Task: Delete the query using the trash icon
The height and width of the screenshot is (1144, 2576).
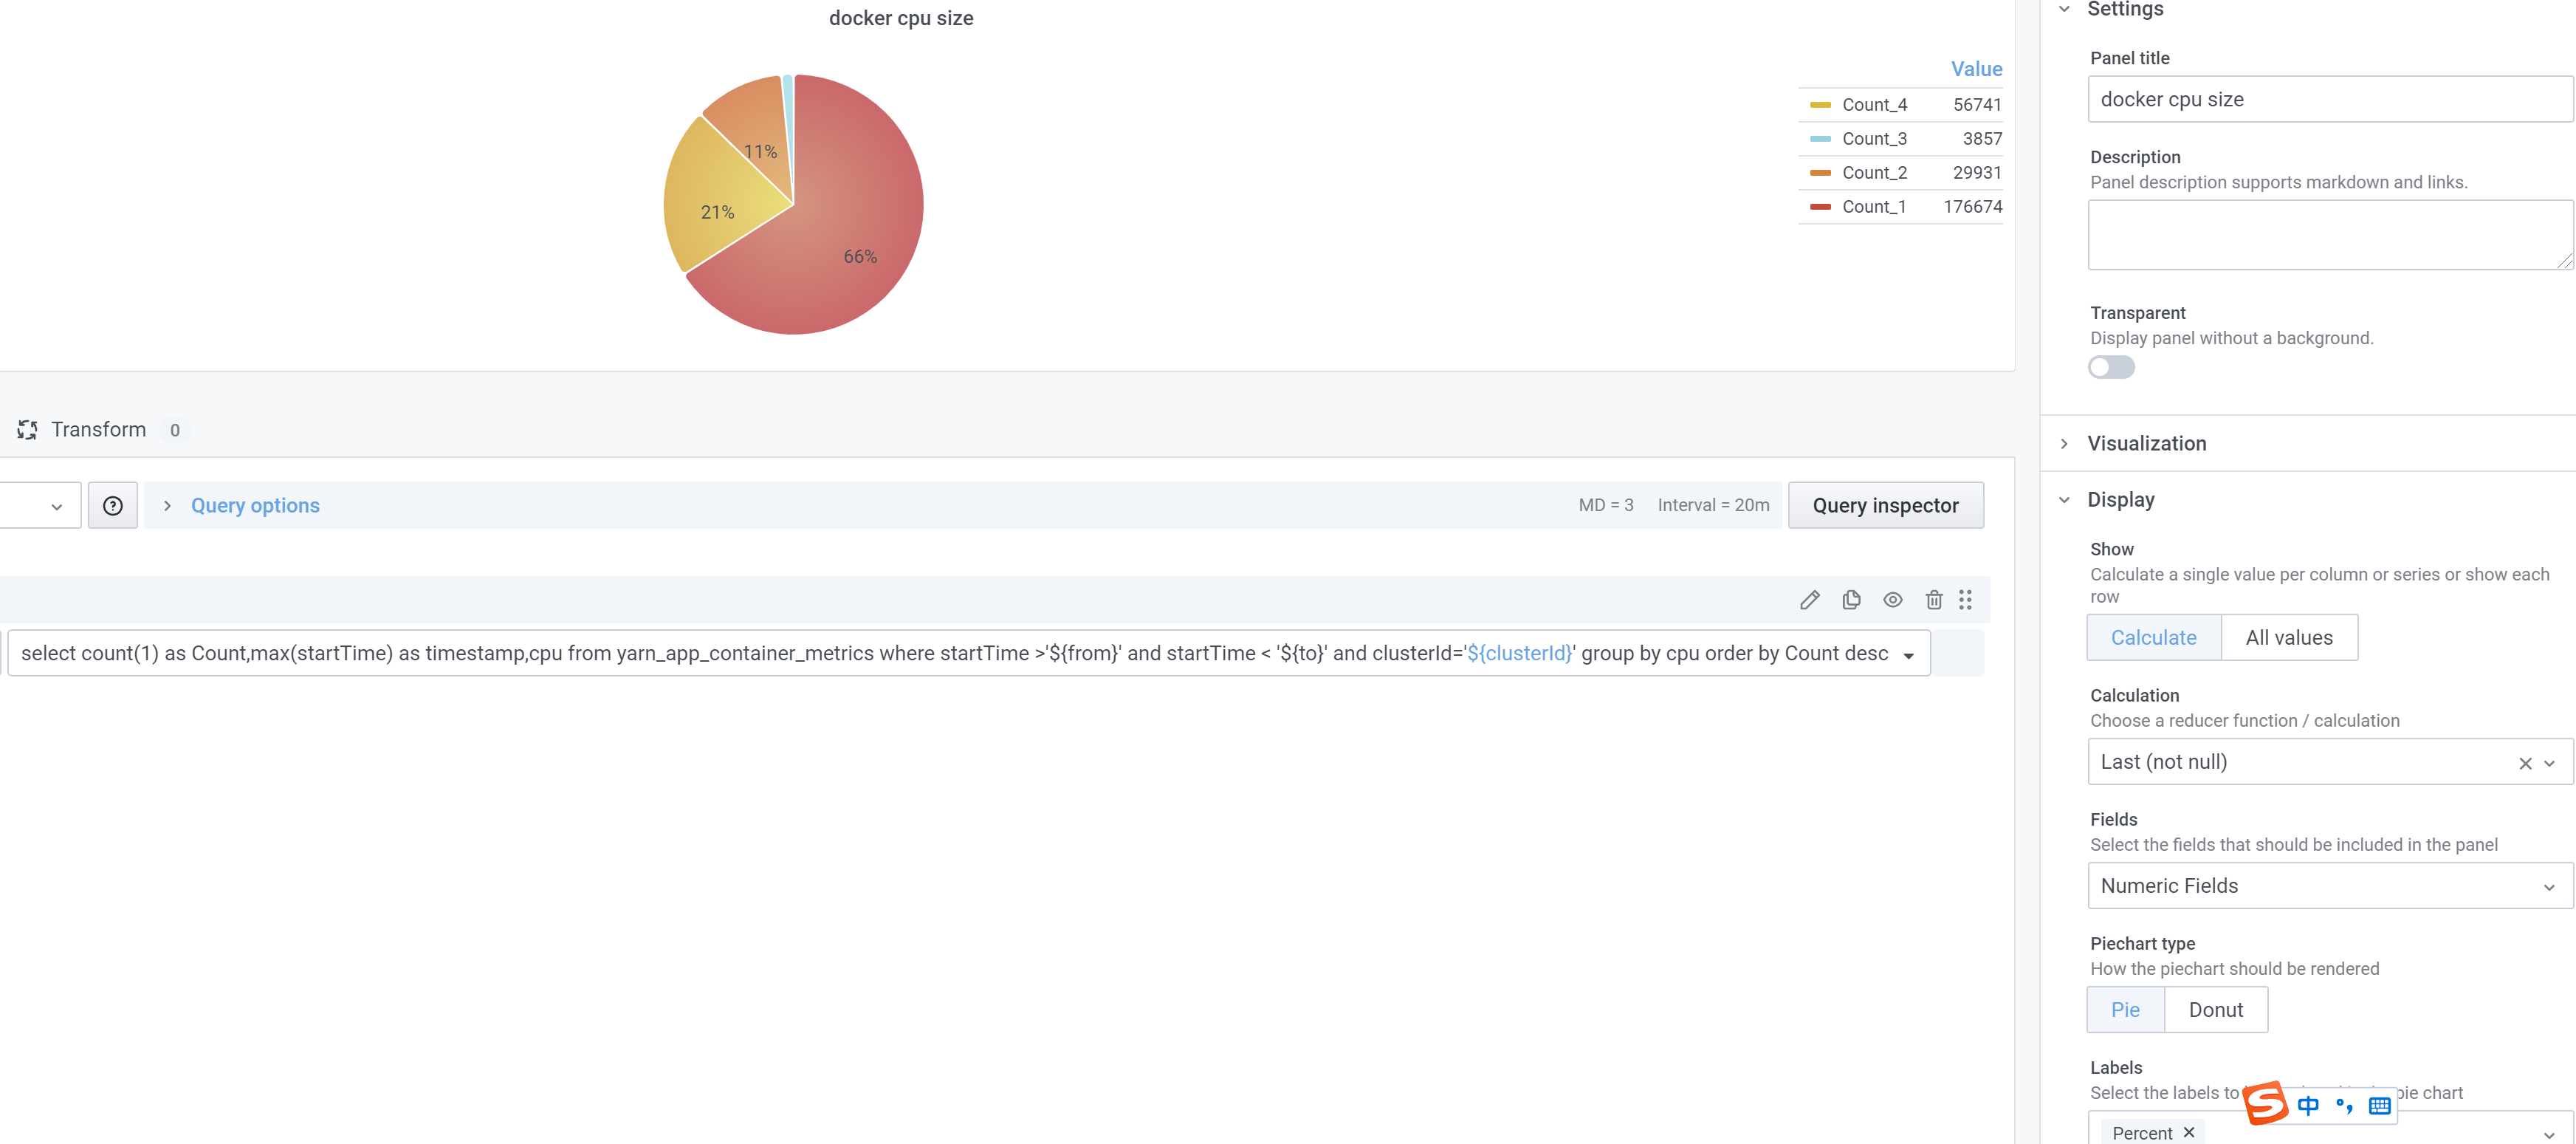Action: (x=1934, y=599)
